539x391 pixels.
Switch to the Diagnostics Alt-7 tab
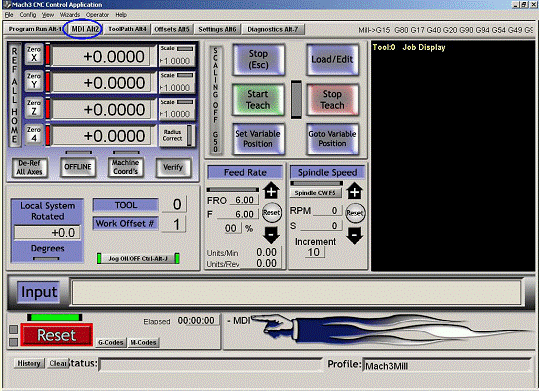(273, 30)
